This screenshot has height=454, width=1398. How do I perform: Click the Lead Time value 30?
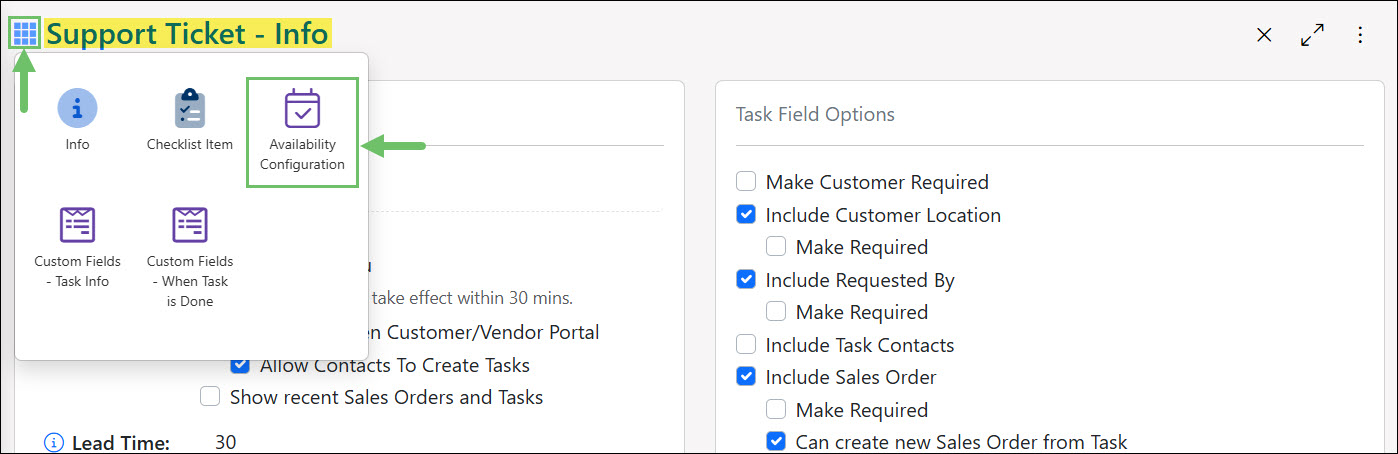(226, 442)
